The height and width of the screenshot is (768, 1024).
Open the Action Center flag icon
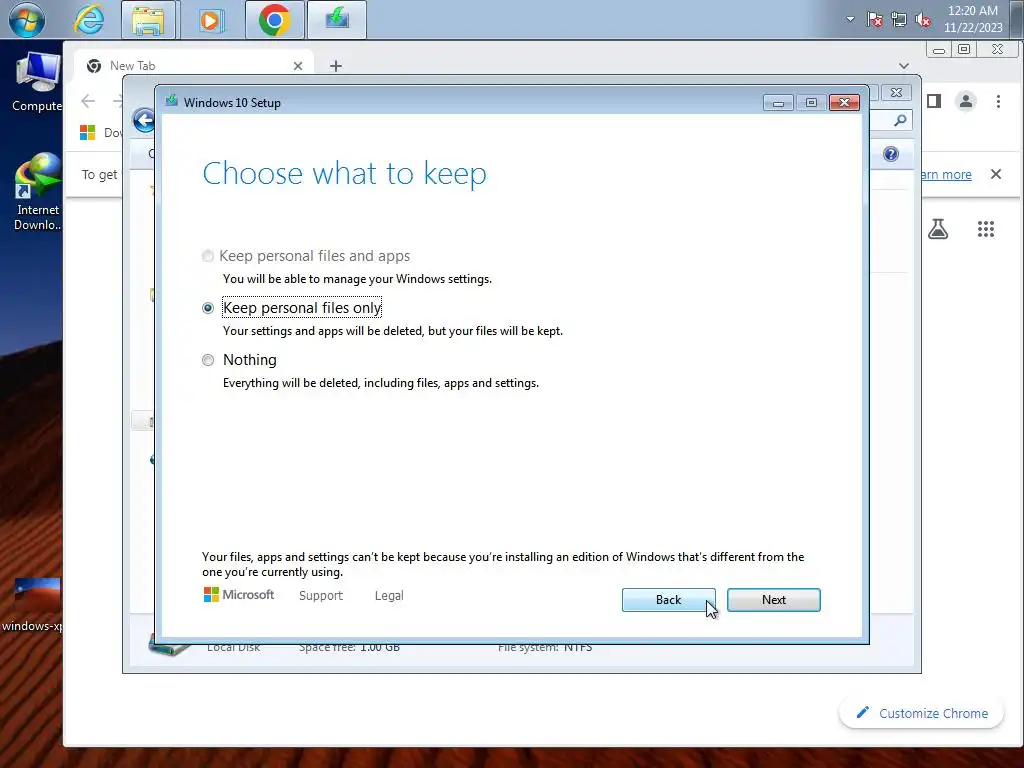click(x=874, y=19)
